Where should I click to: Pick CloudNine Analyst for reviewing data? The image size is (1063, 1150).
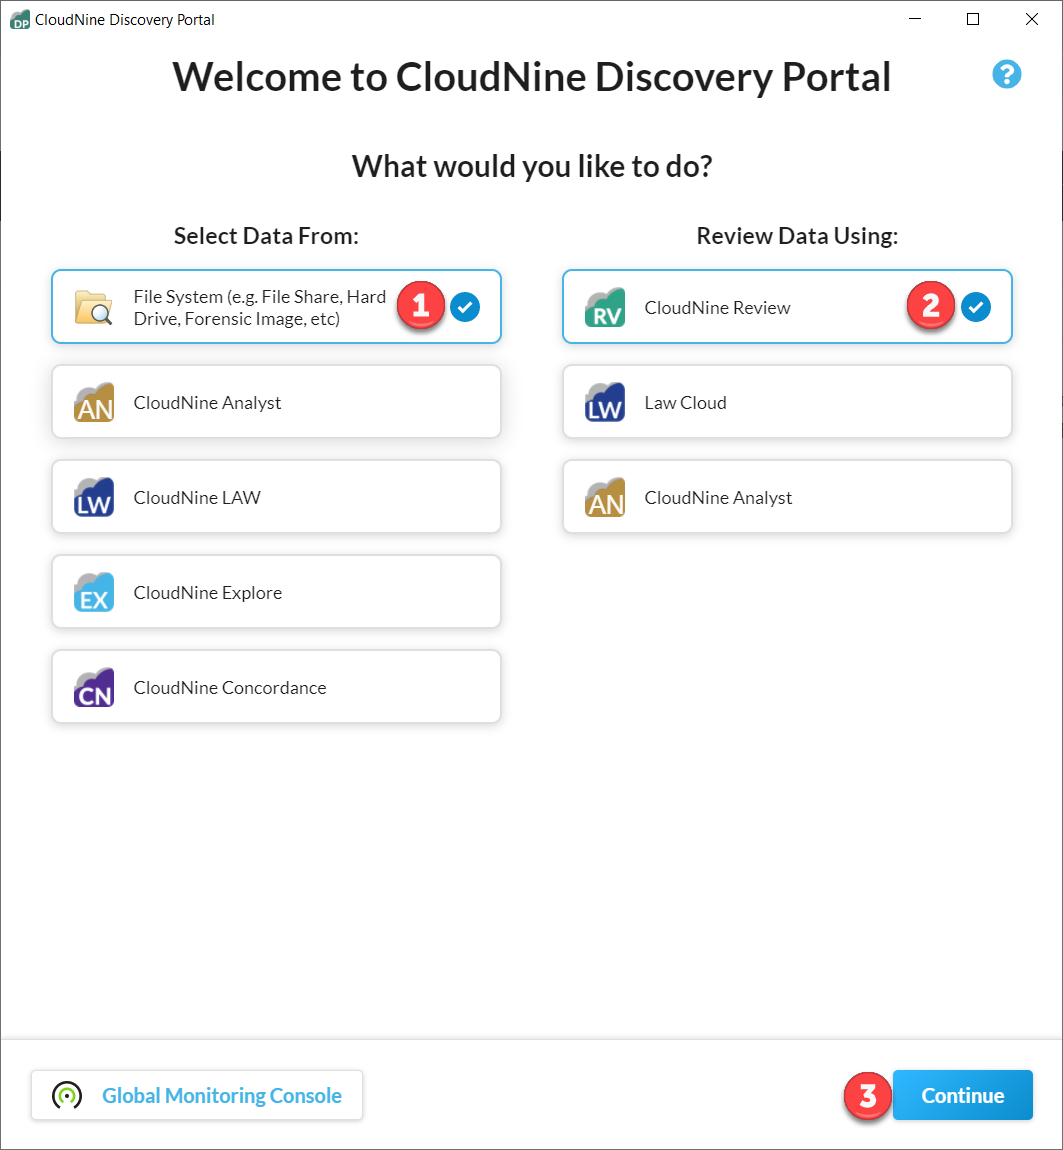[787, 496]
